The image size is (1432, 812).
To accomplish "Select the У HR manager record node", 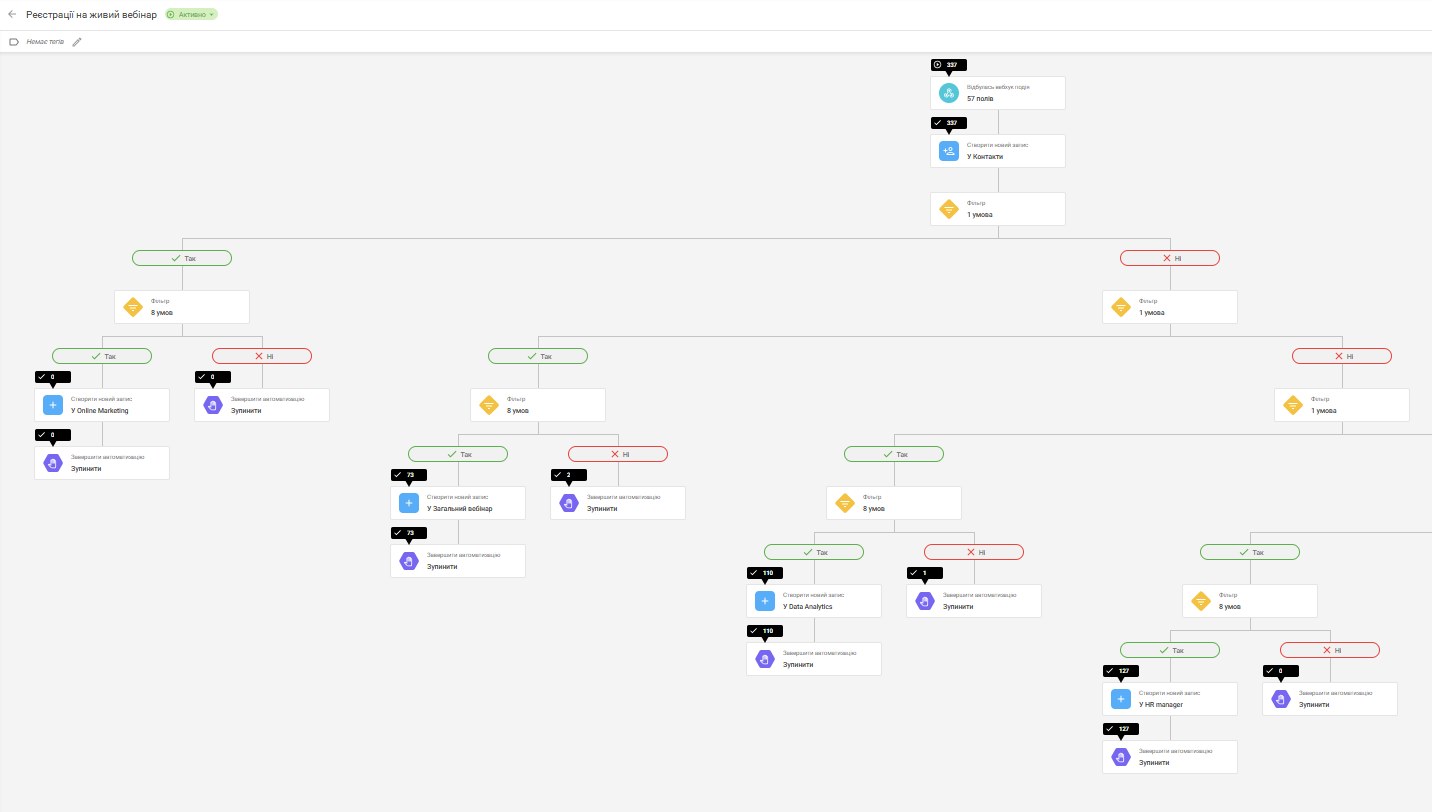I will pos(1170,699).
